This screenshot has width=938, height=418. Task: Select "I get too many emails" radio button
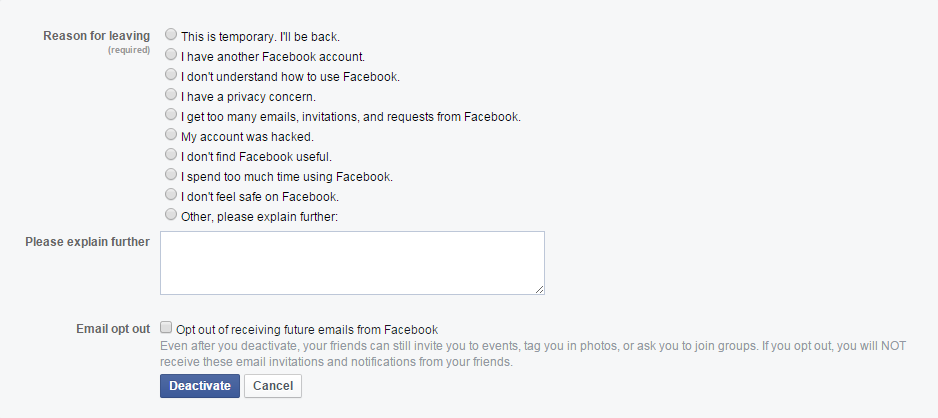(171, 115)
